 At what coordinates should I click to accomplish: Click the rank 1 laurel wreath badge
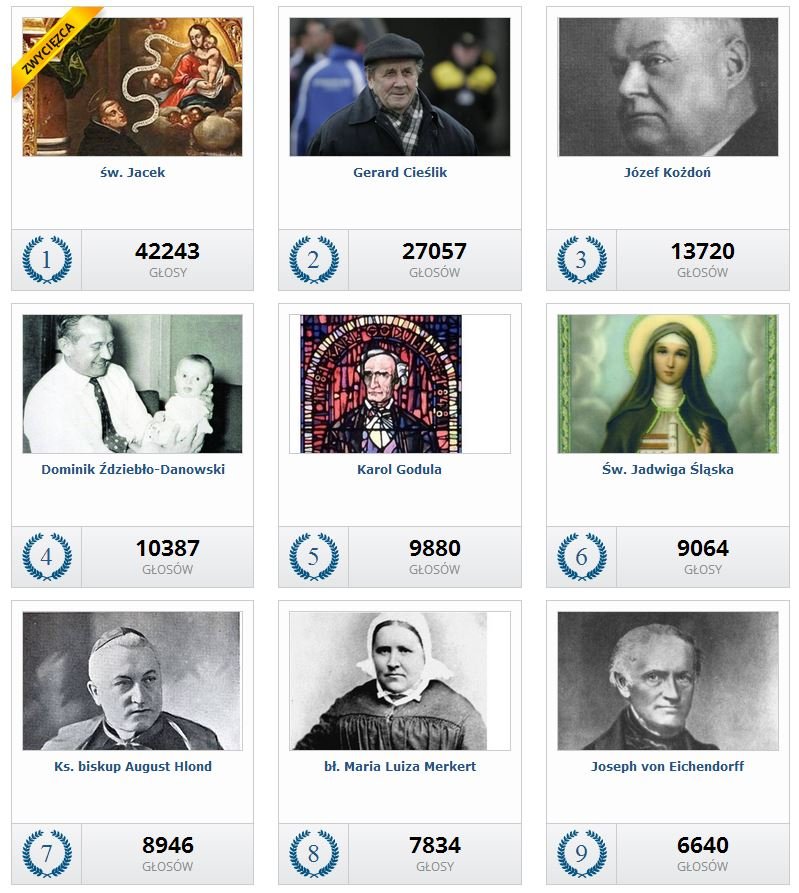pos(47,260)
